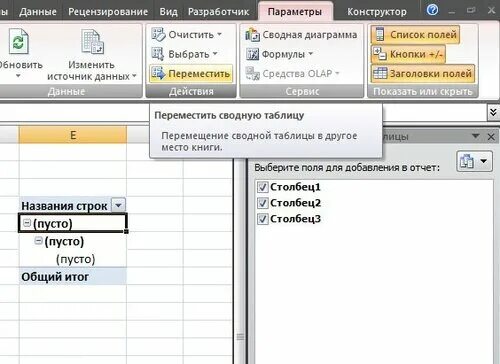
Task: Switch to the Параметры ribbon tab
Action: pos(295,12)
